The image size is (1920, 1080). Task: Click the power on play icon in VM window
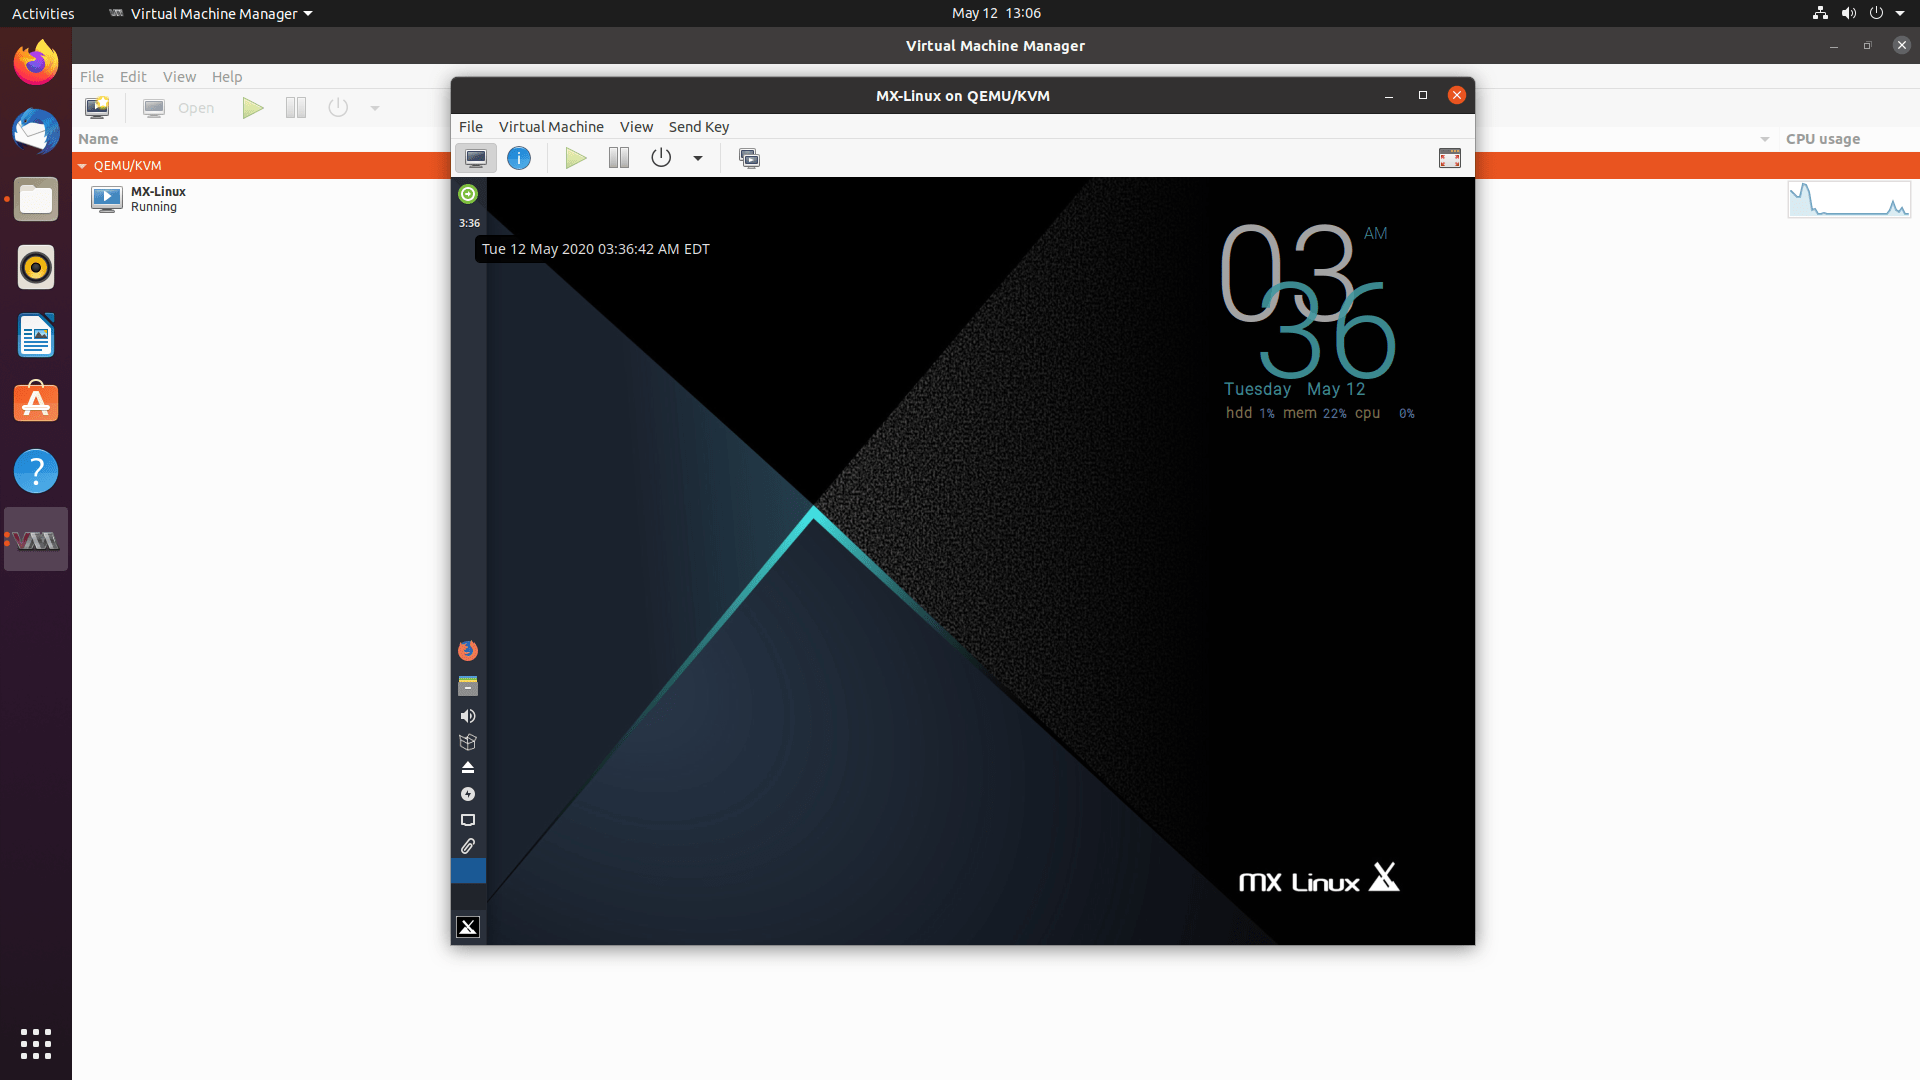[576, 158]
